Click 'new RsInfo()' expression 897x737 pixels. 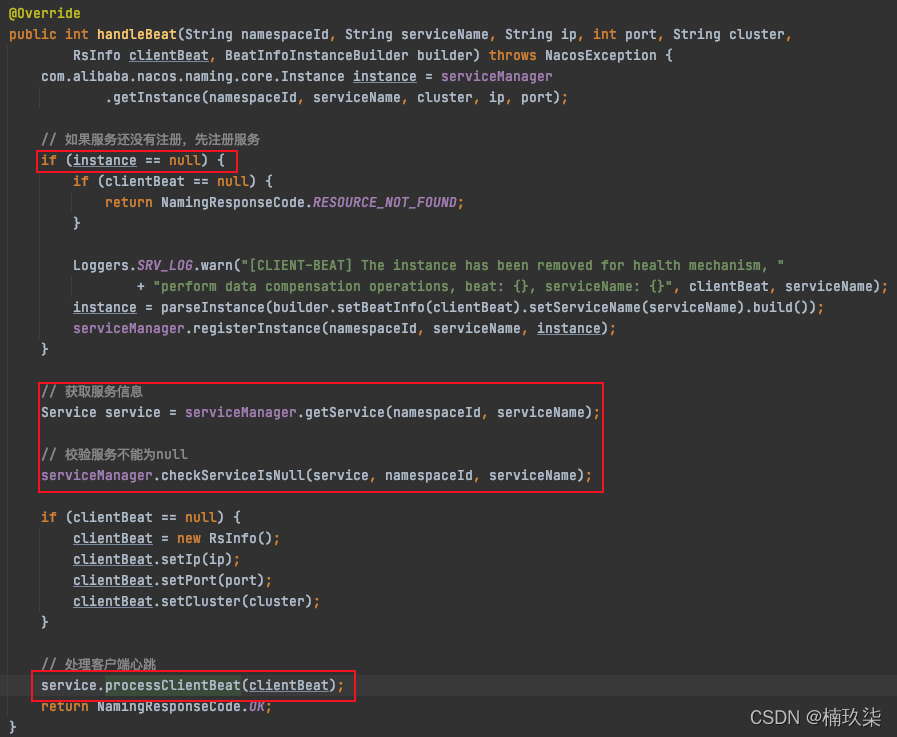point(225,538)
